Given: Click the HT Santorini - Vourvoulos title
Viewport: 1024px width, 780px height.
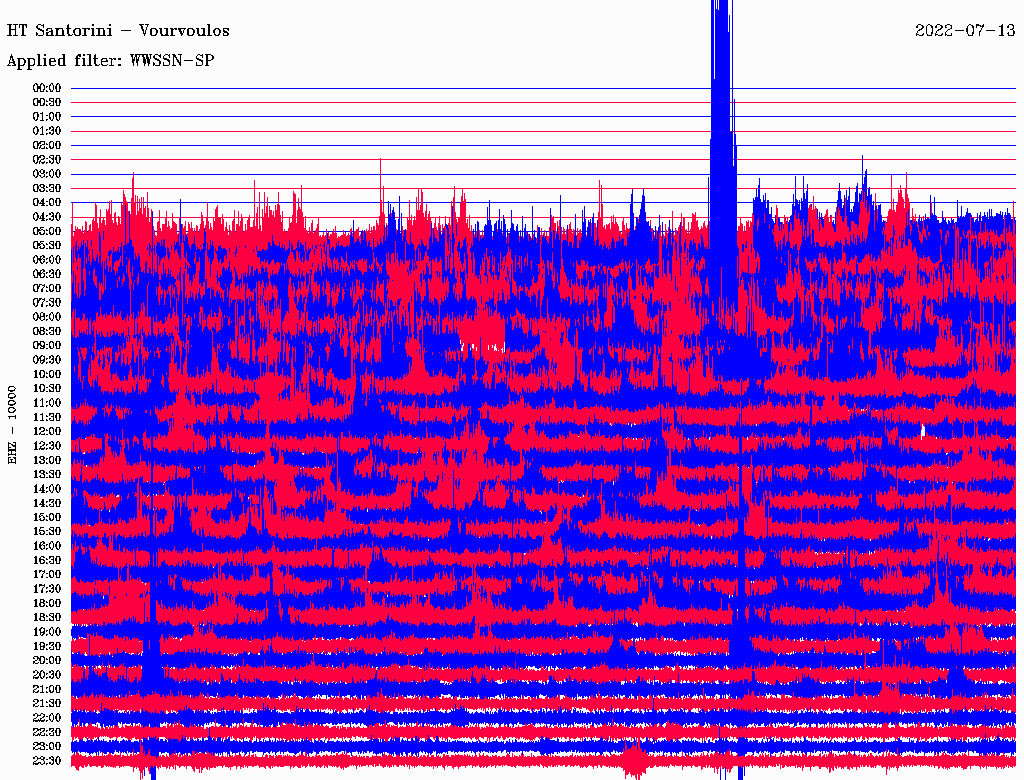Looking at the screenshot, I should 118,31.
